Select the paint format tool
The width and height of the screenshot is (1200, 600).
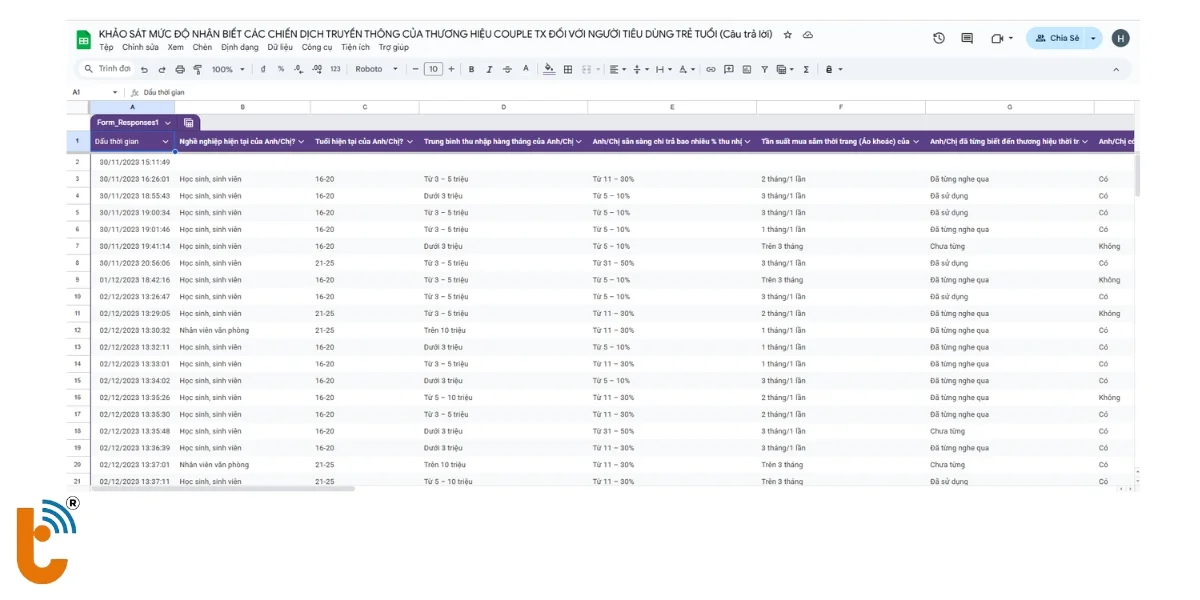tap(197, 70)
